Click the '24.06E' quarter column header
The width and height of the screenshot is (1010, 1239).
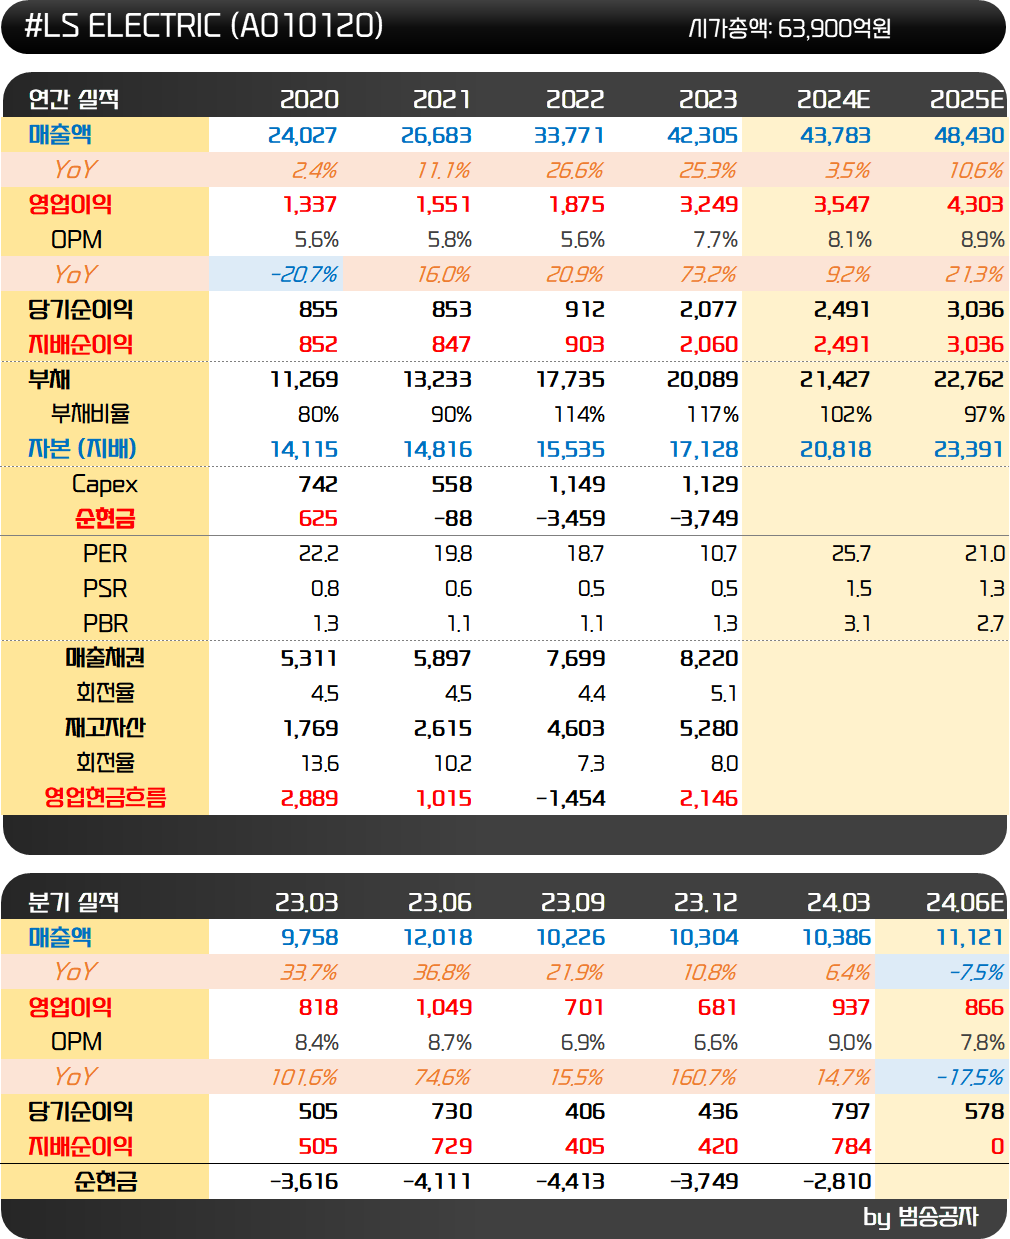965,902
